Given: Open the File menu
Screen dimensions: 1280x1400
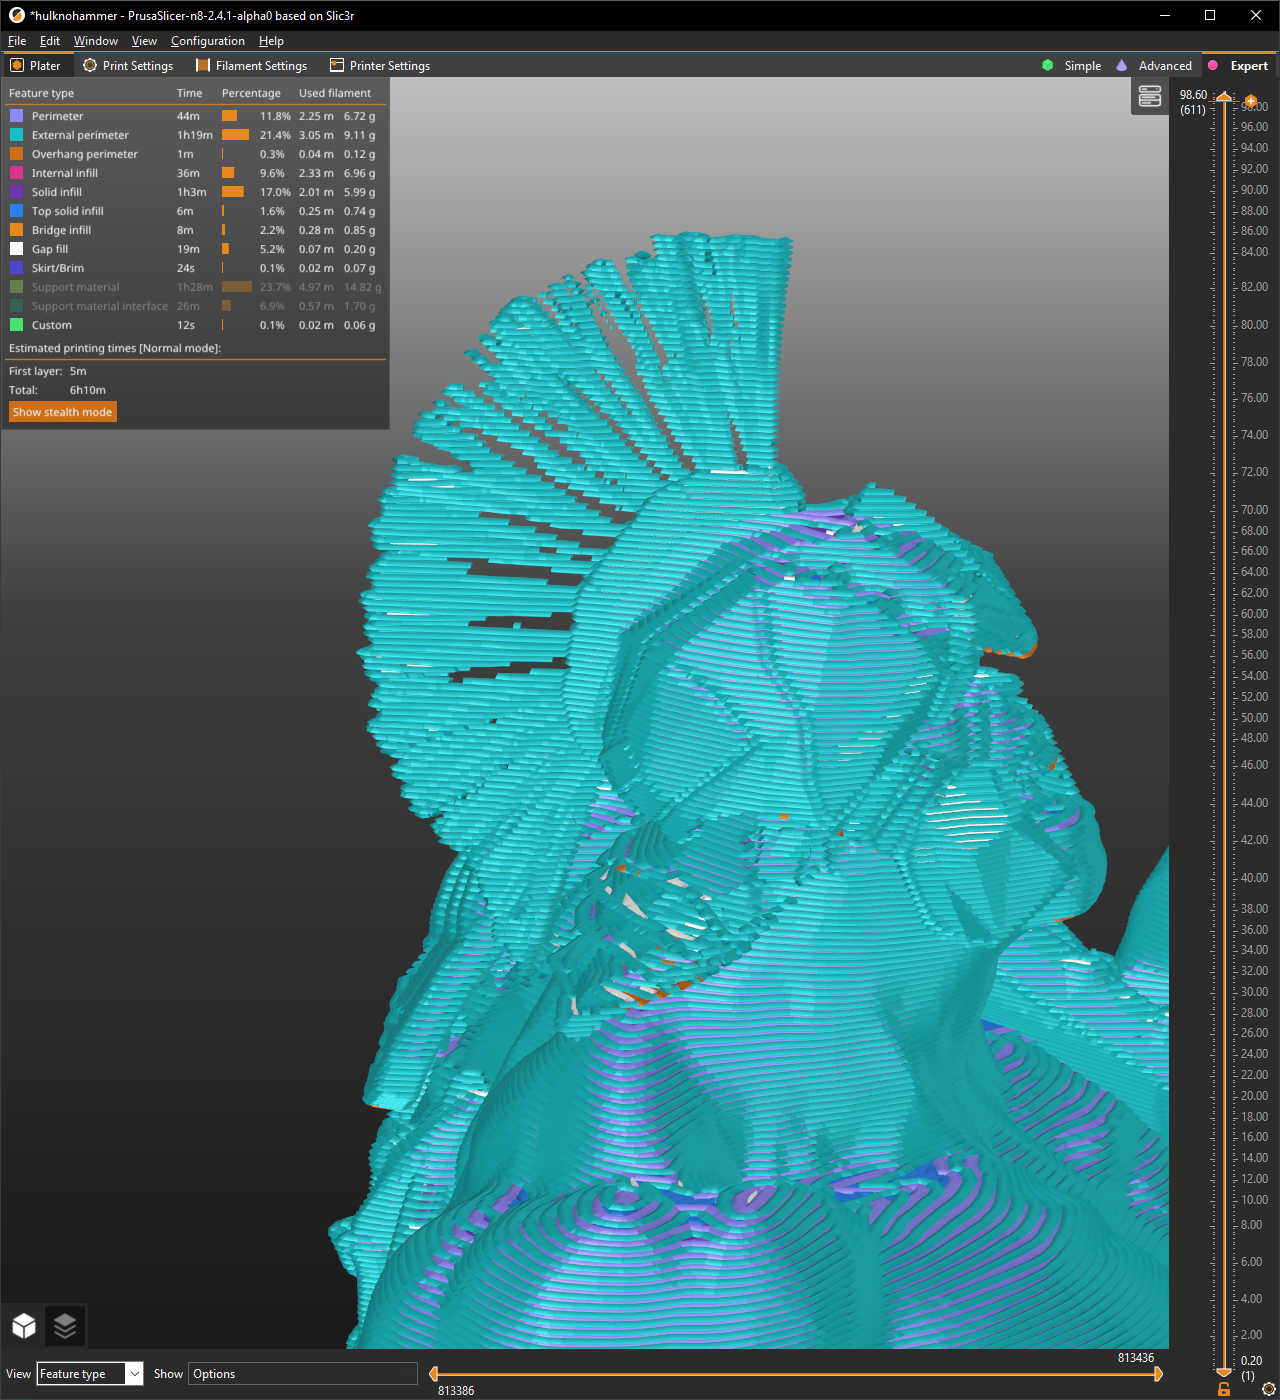Looking at the screenshot, I should 17,41.
